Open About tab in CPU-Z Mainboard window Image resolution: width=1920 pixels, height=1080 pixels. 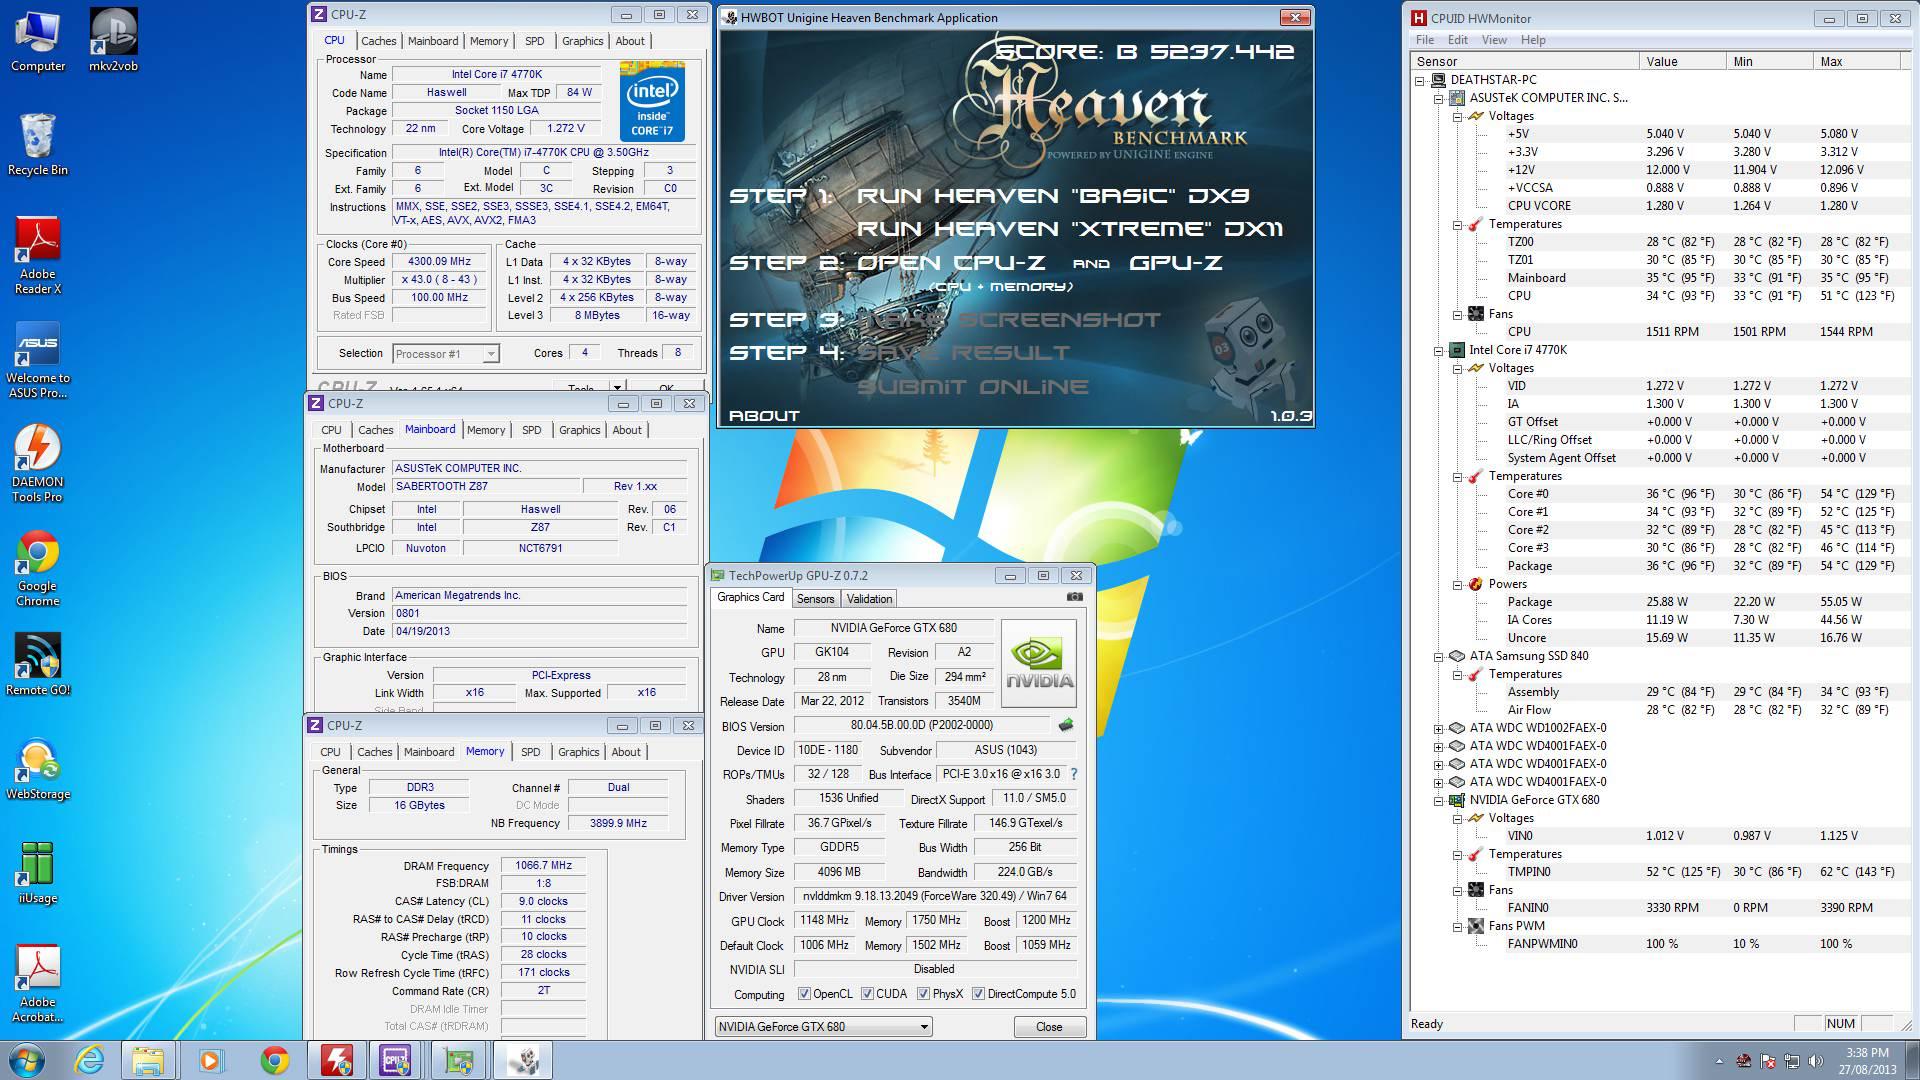[627, 430]
